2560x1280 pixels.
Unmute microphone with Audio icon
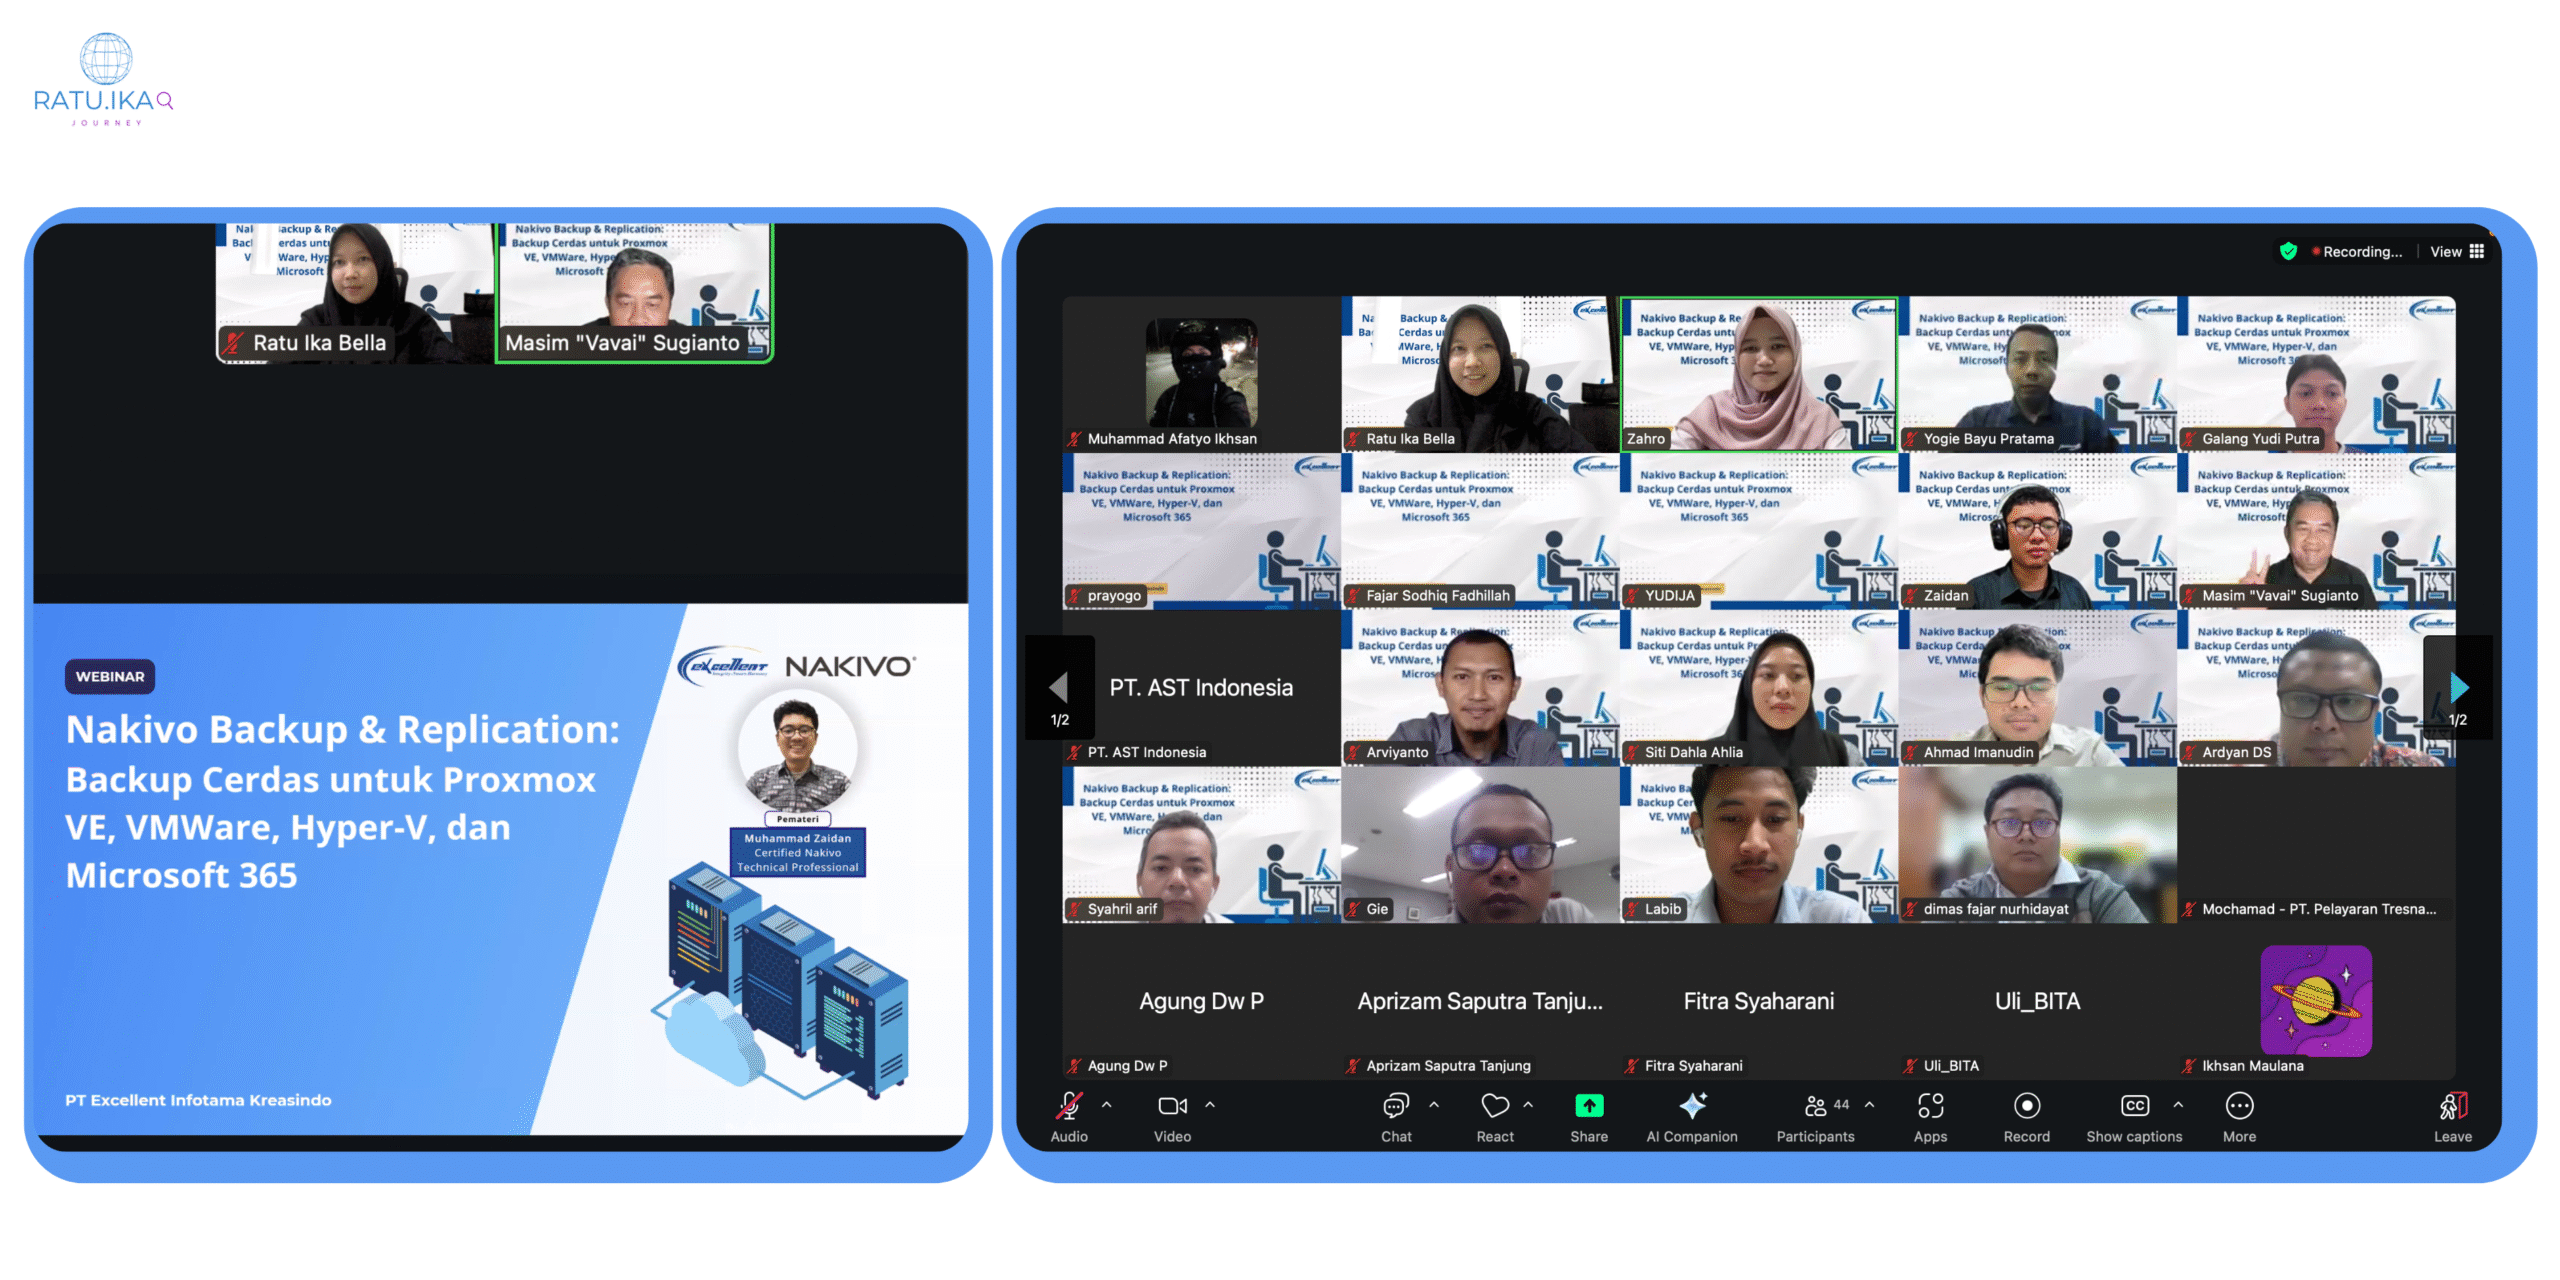1068,1105
